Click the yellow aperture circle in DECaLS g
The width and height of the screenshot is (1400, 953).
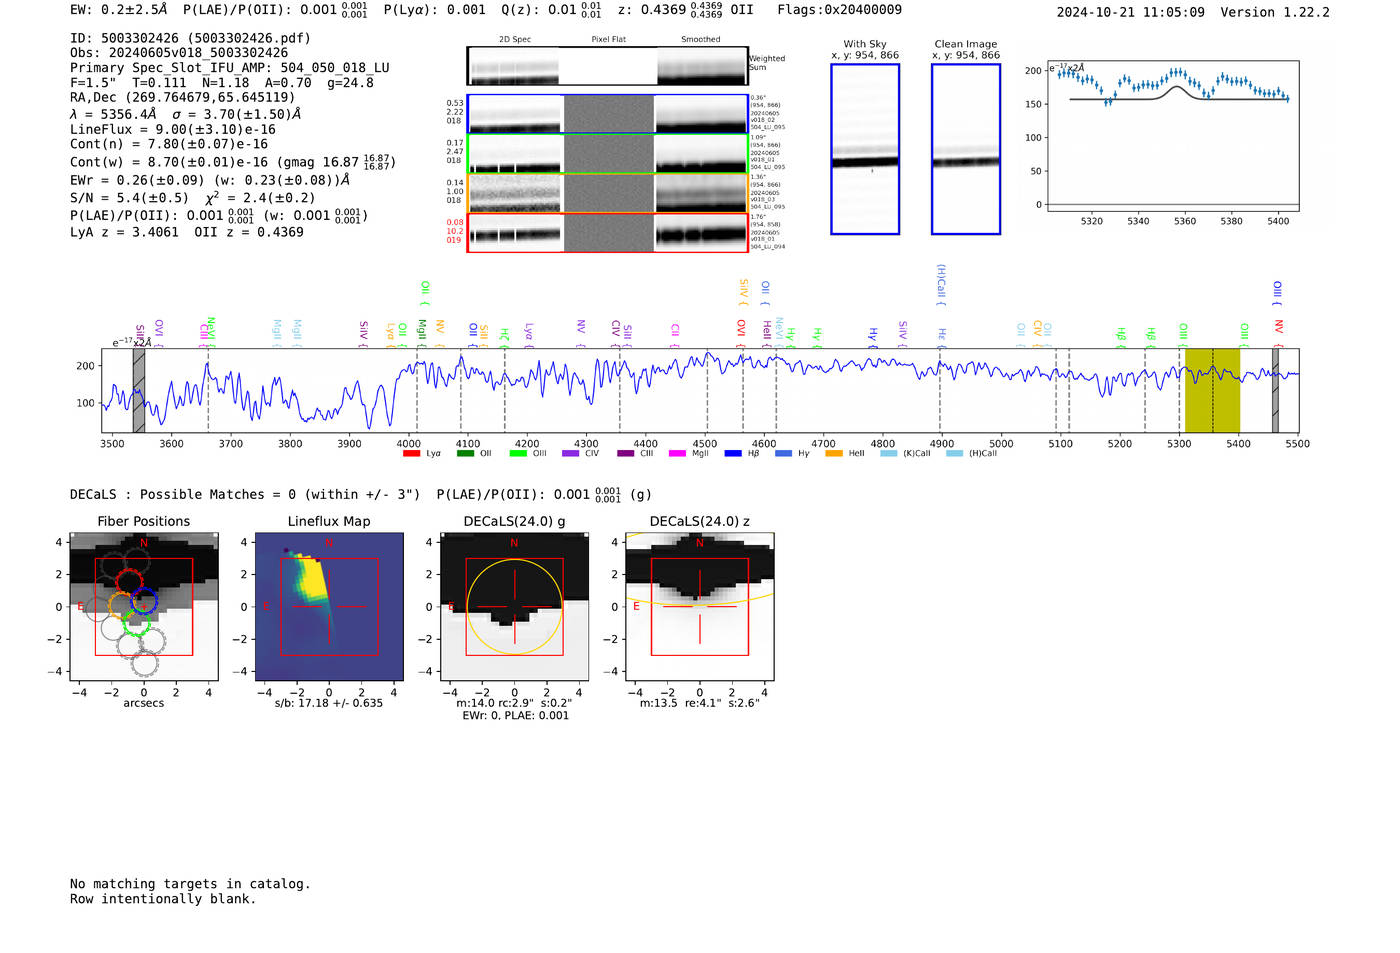point(514,607)
